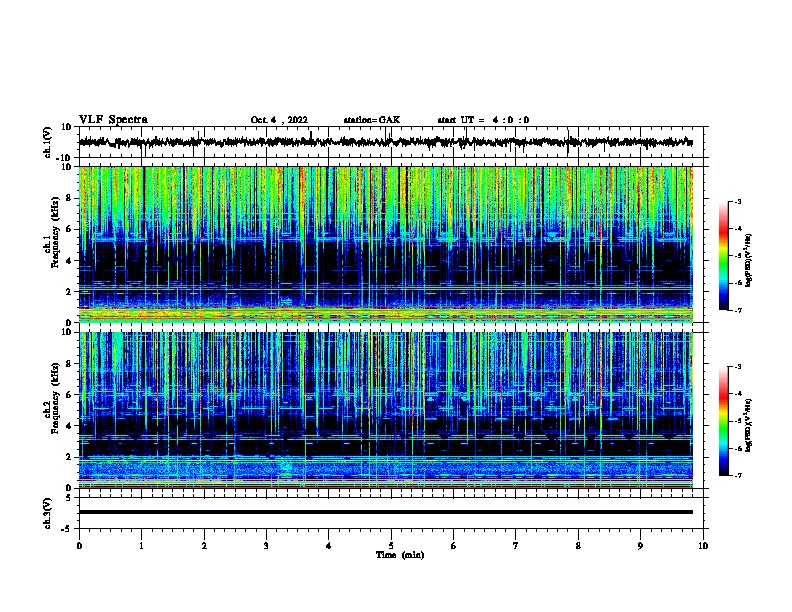This screenshot has height=612, width=792.
Task: Click the ch.1 color bar "log(PSD)" caption
Action: pos(749,260)
